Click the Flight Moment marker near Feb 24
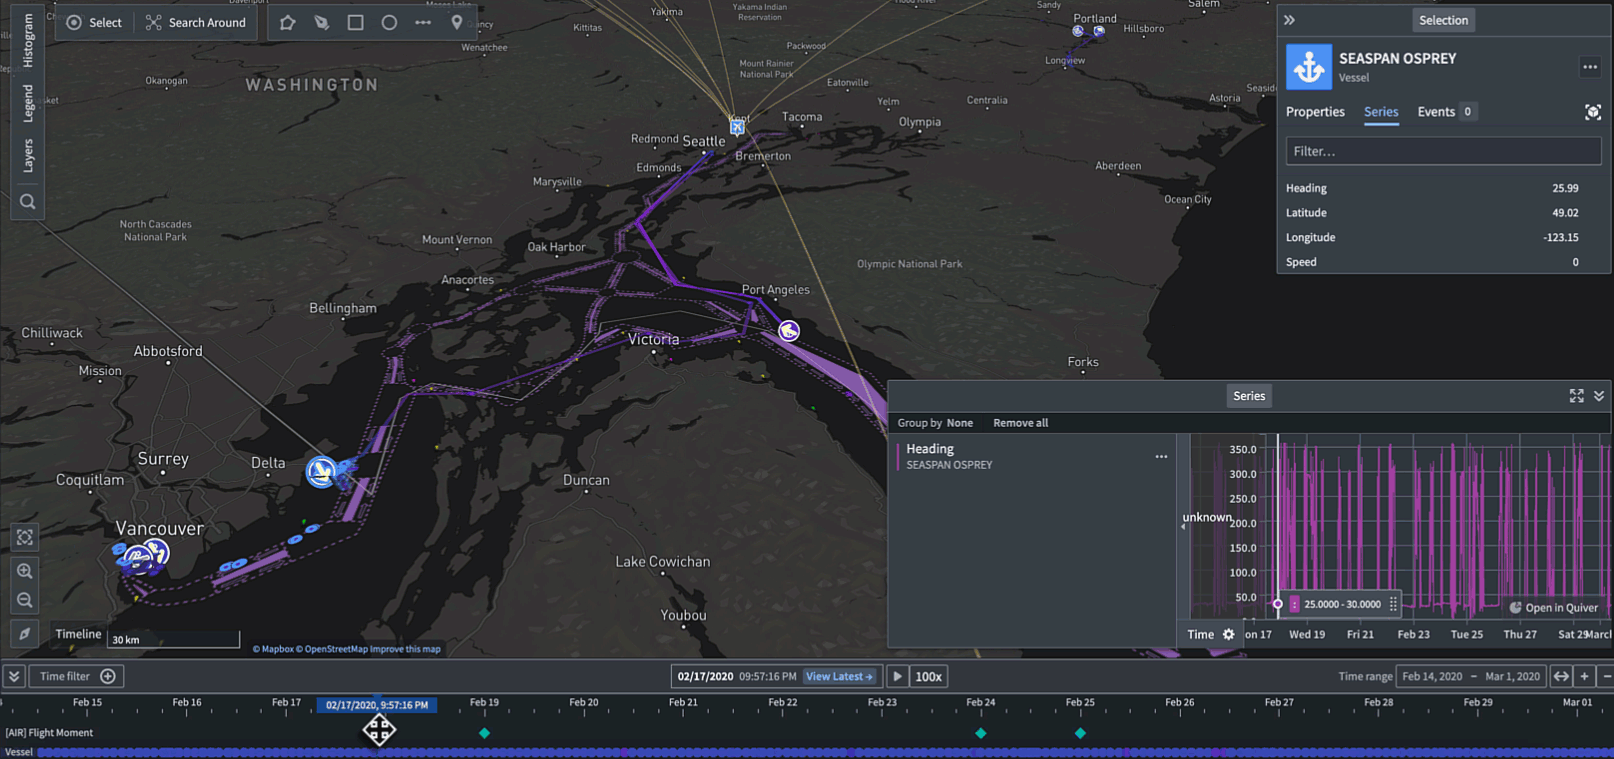The width and height of the screenshot is (1614, 759). [x=981, y=733]
